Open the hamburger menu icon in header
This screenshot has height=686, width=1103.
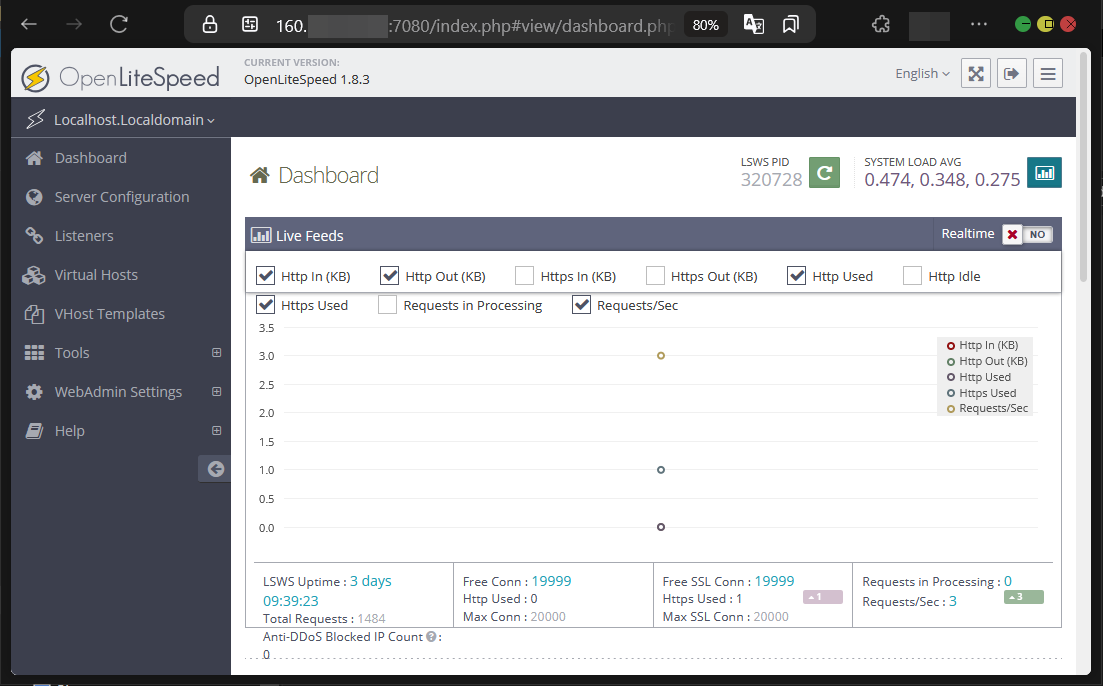[x=1047, y=73]
